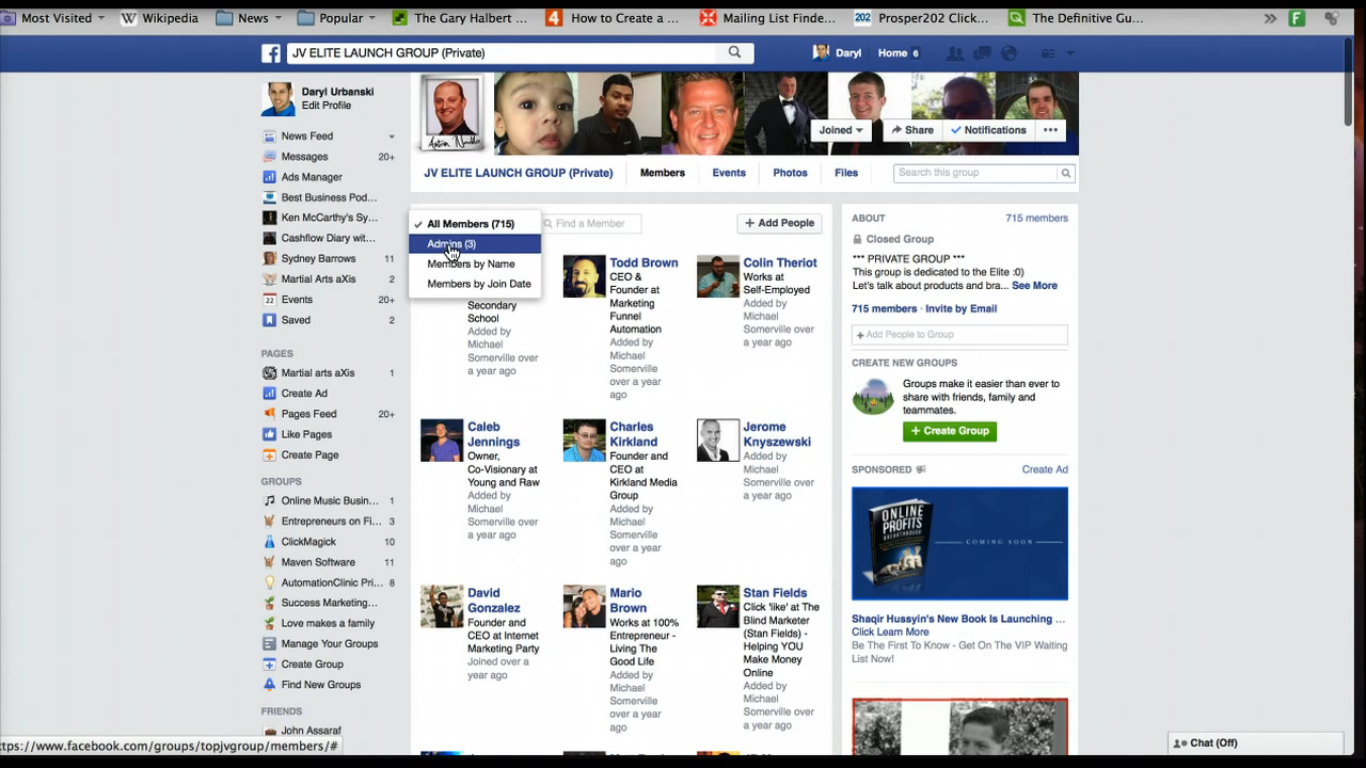Click the green Create Group button
The height and width of the screenshot is (768, 1366).
[x=950, y=431]
